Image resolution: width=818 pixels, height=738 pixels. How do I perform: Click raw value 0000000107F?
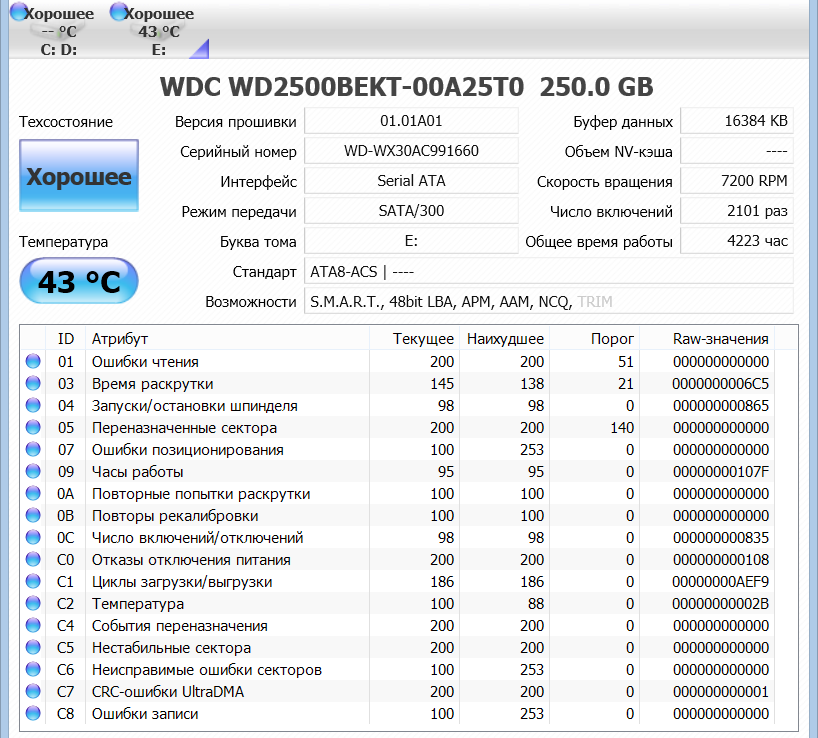720,471
